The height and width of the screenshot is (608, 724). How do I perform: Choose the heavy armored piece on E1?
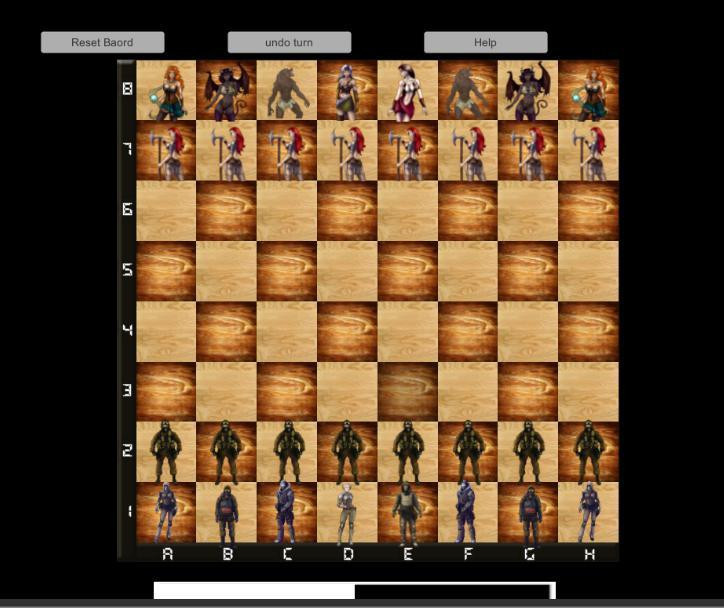[x=408, y=512]
